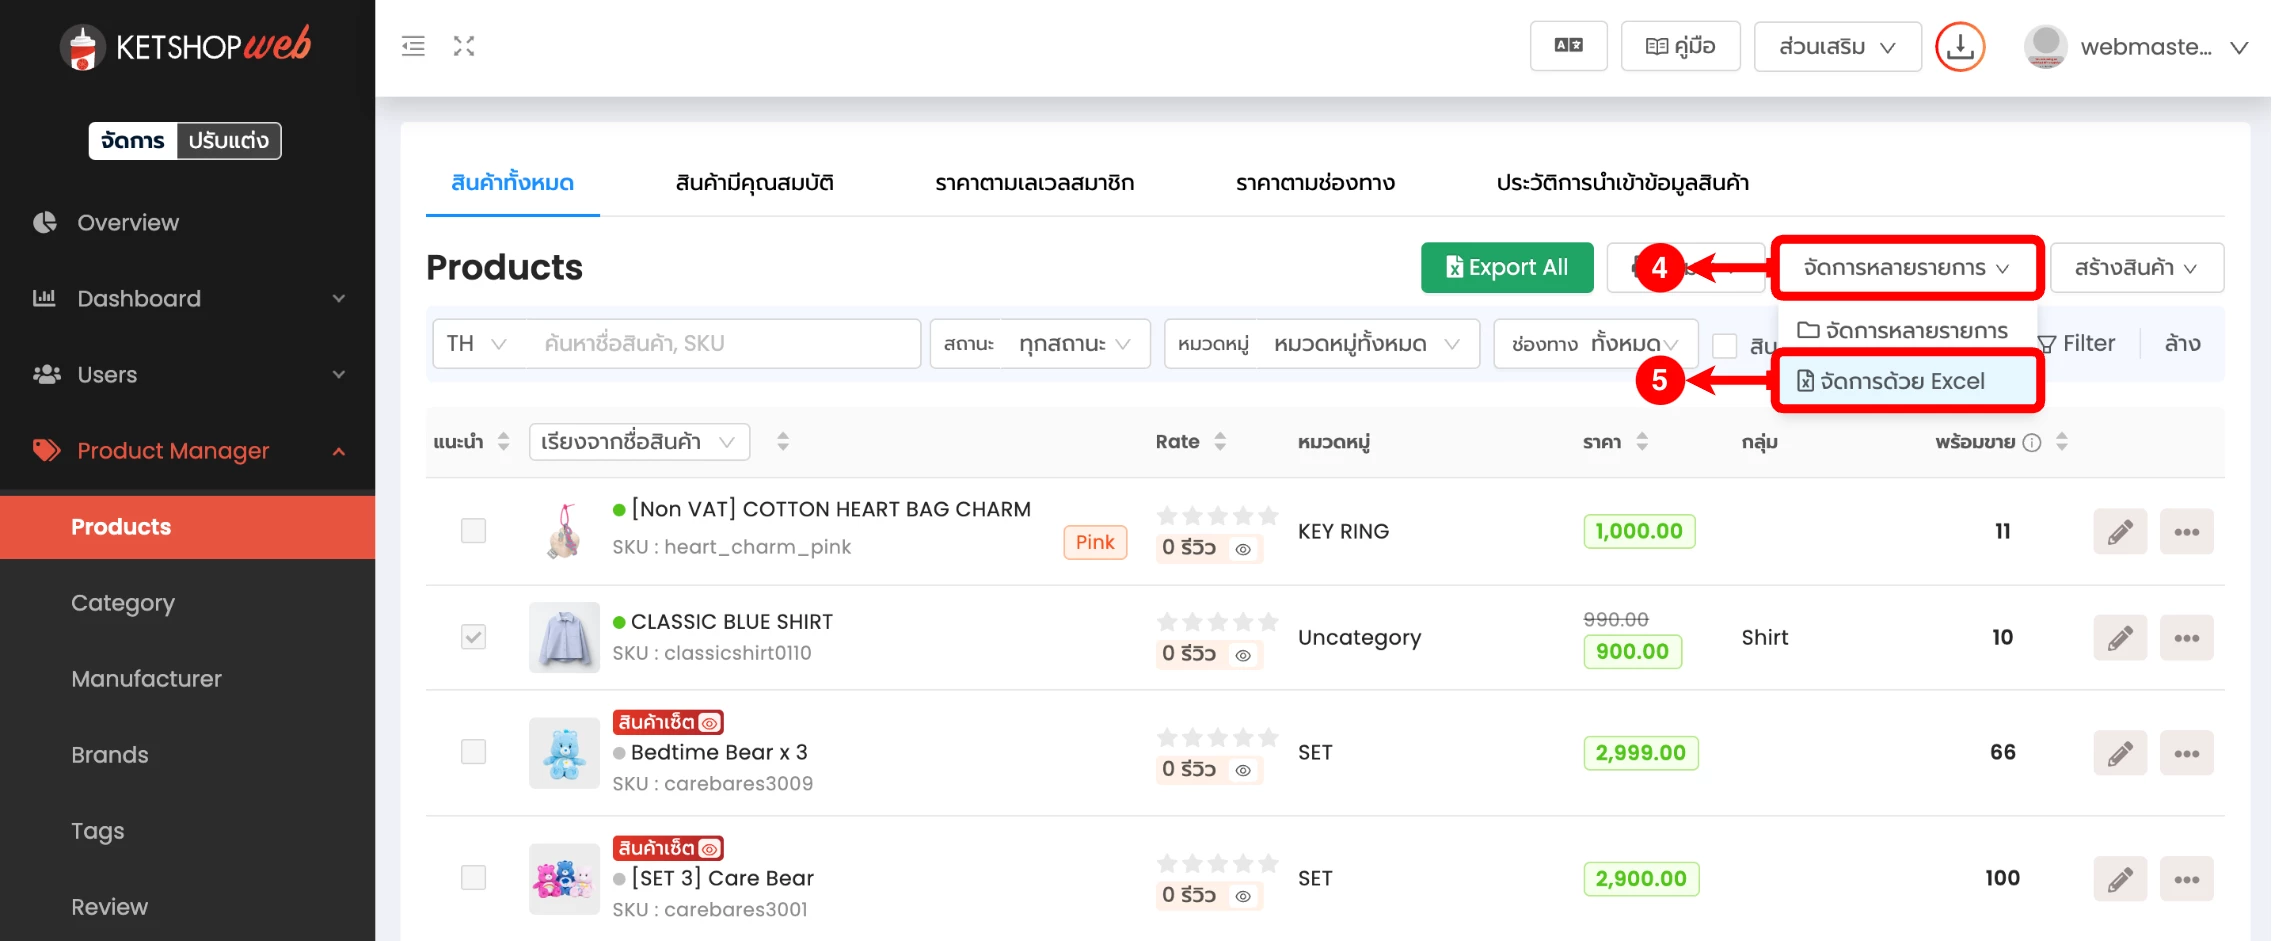Check the COTTON HEART BAG CHARM checkbox
The image size is (2273, 941).
pos(473,530)
